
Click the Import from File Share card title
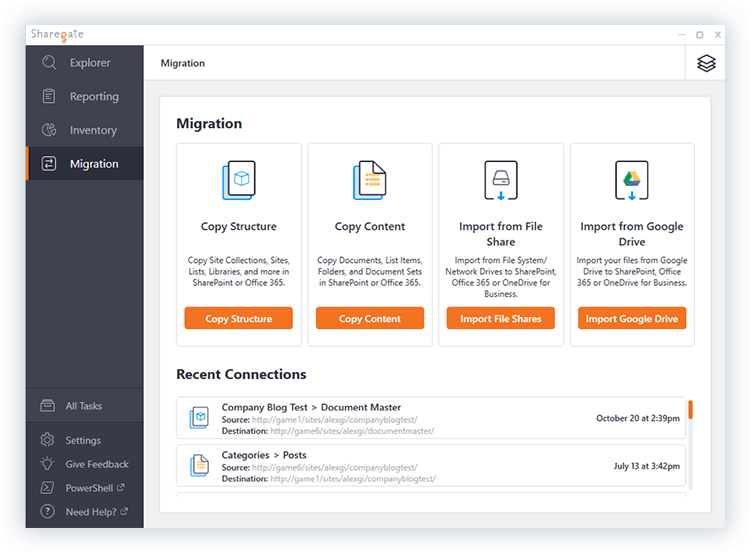[x=501, y=234]
